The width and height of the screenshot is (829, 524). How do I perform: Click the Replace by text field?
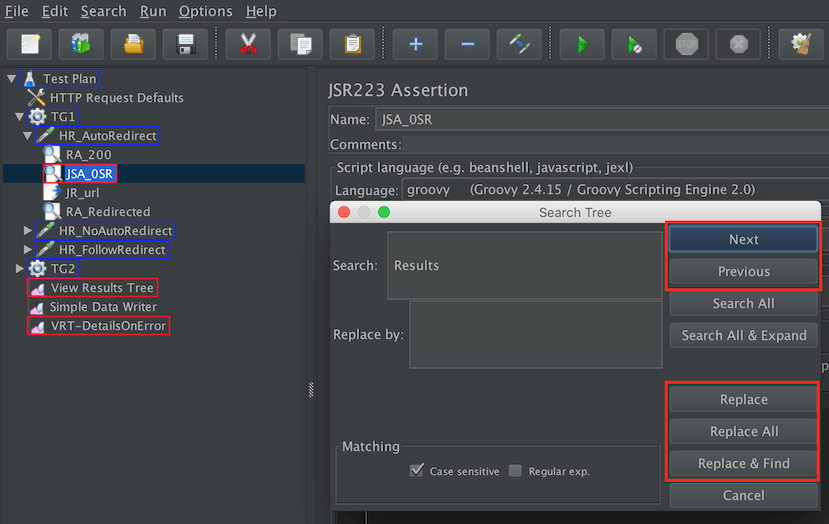click(x=535, y=334)
